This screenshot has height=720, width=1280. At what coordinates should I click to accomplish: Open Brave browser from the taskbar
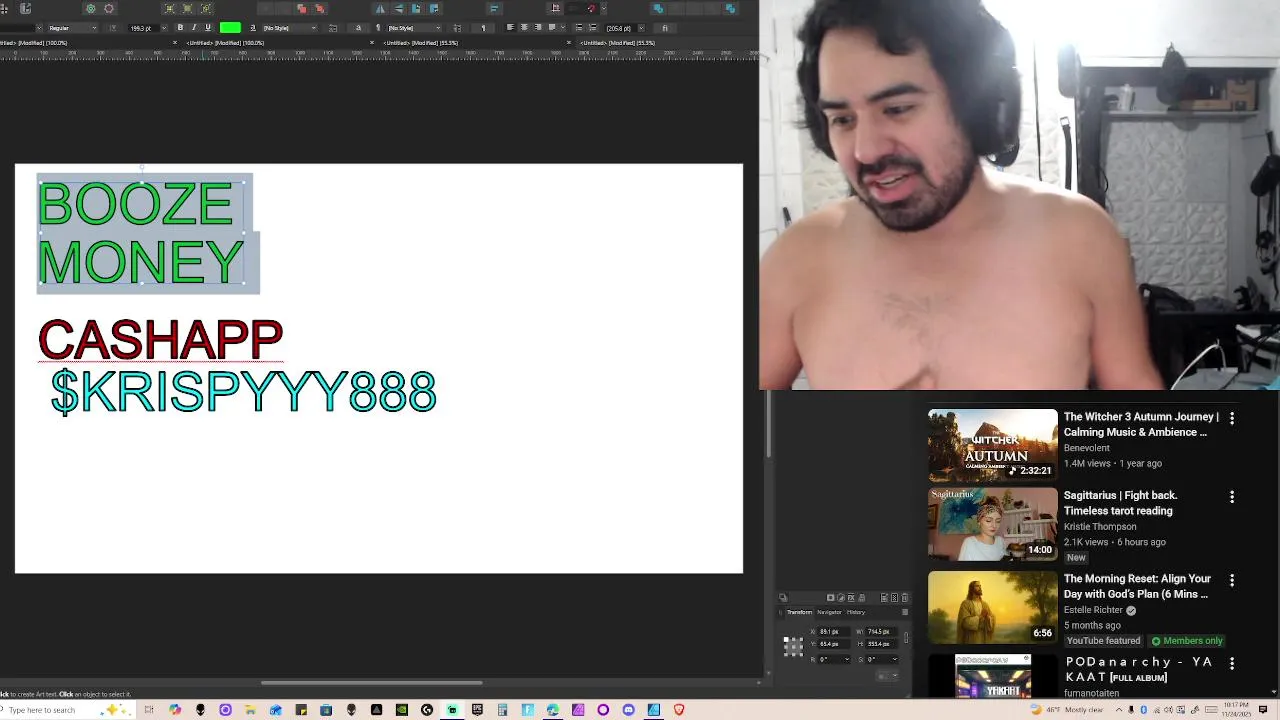click(x=679, y=710)
